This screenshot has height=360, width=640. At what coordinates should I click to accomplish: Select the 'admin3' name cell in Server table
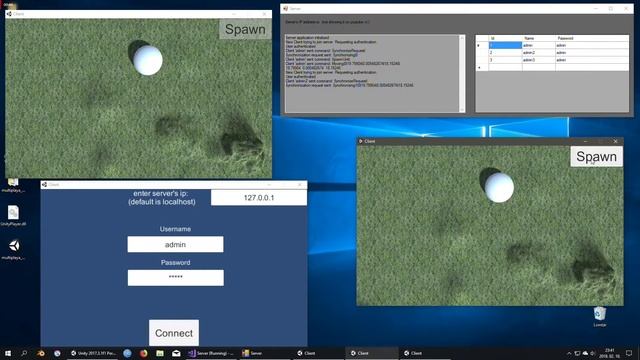tap(538, 60)
